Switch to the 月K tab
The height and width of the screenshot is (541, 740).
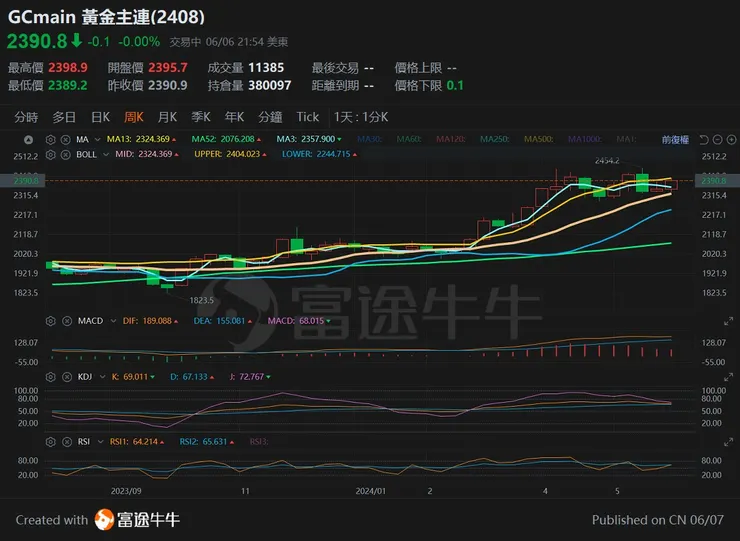167,117
